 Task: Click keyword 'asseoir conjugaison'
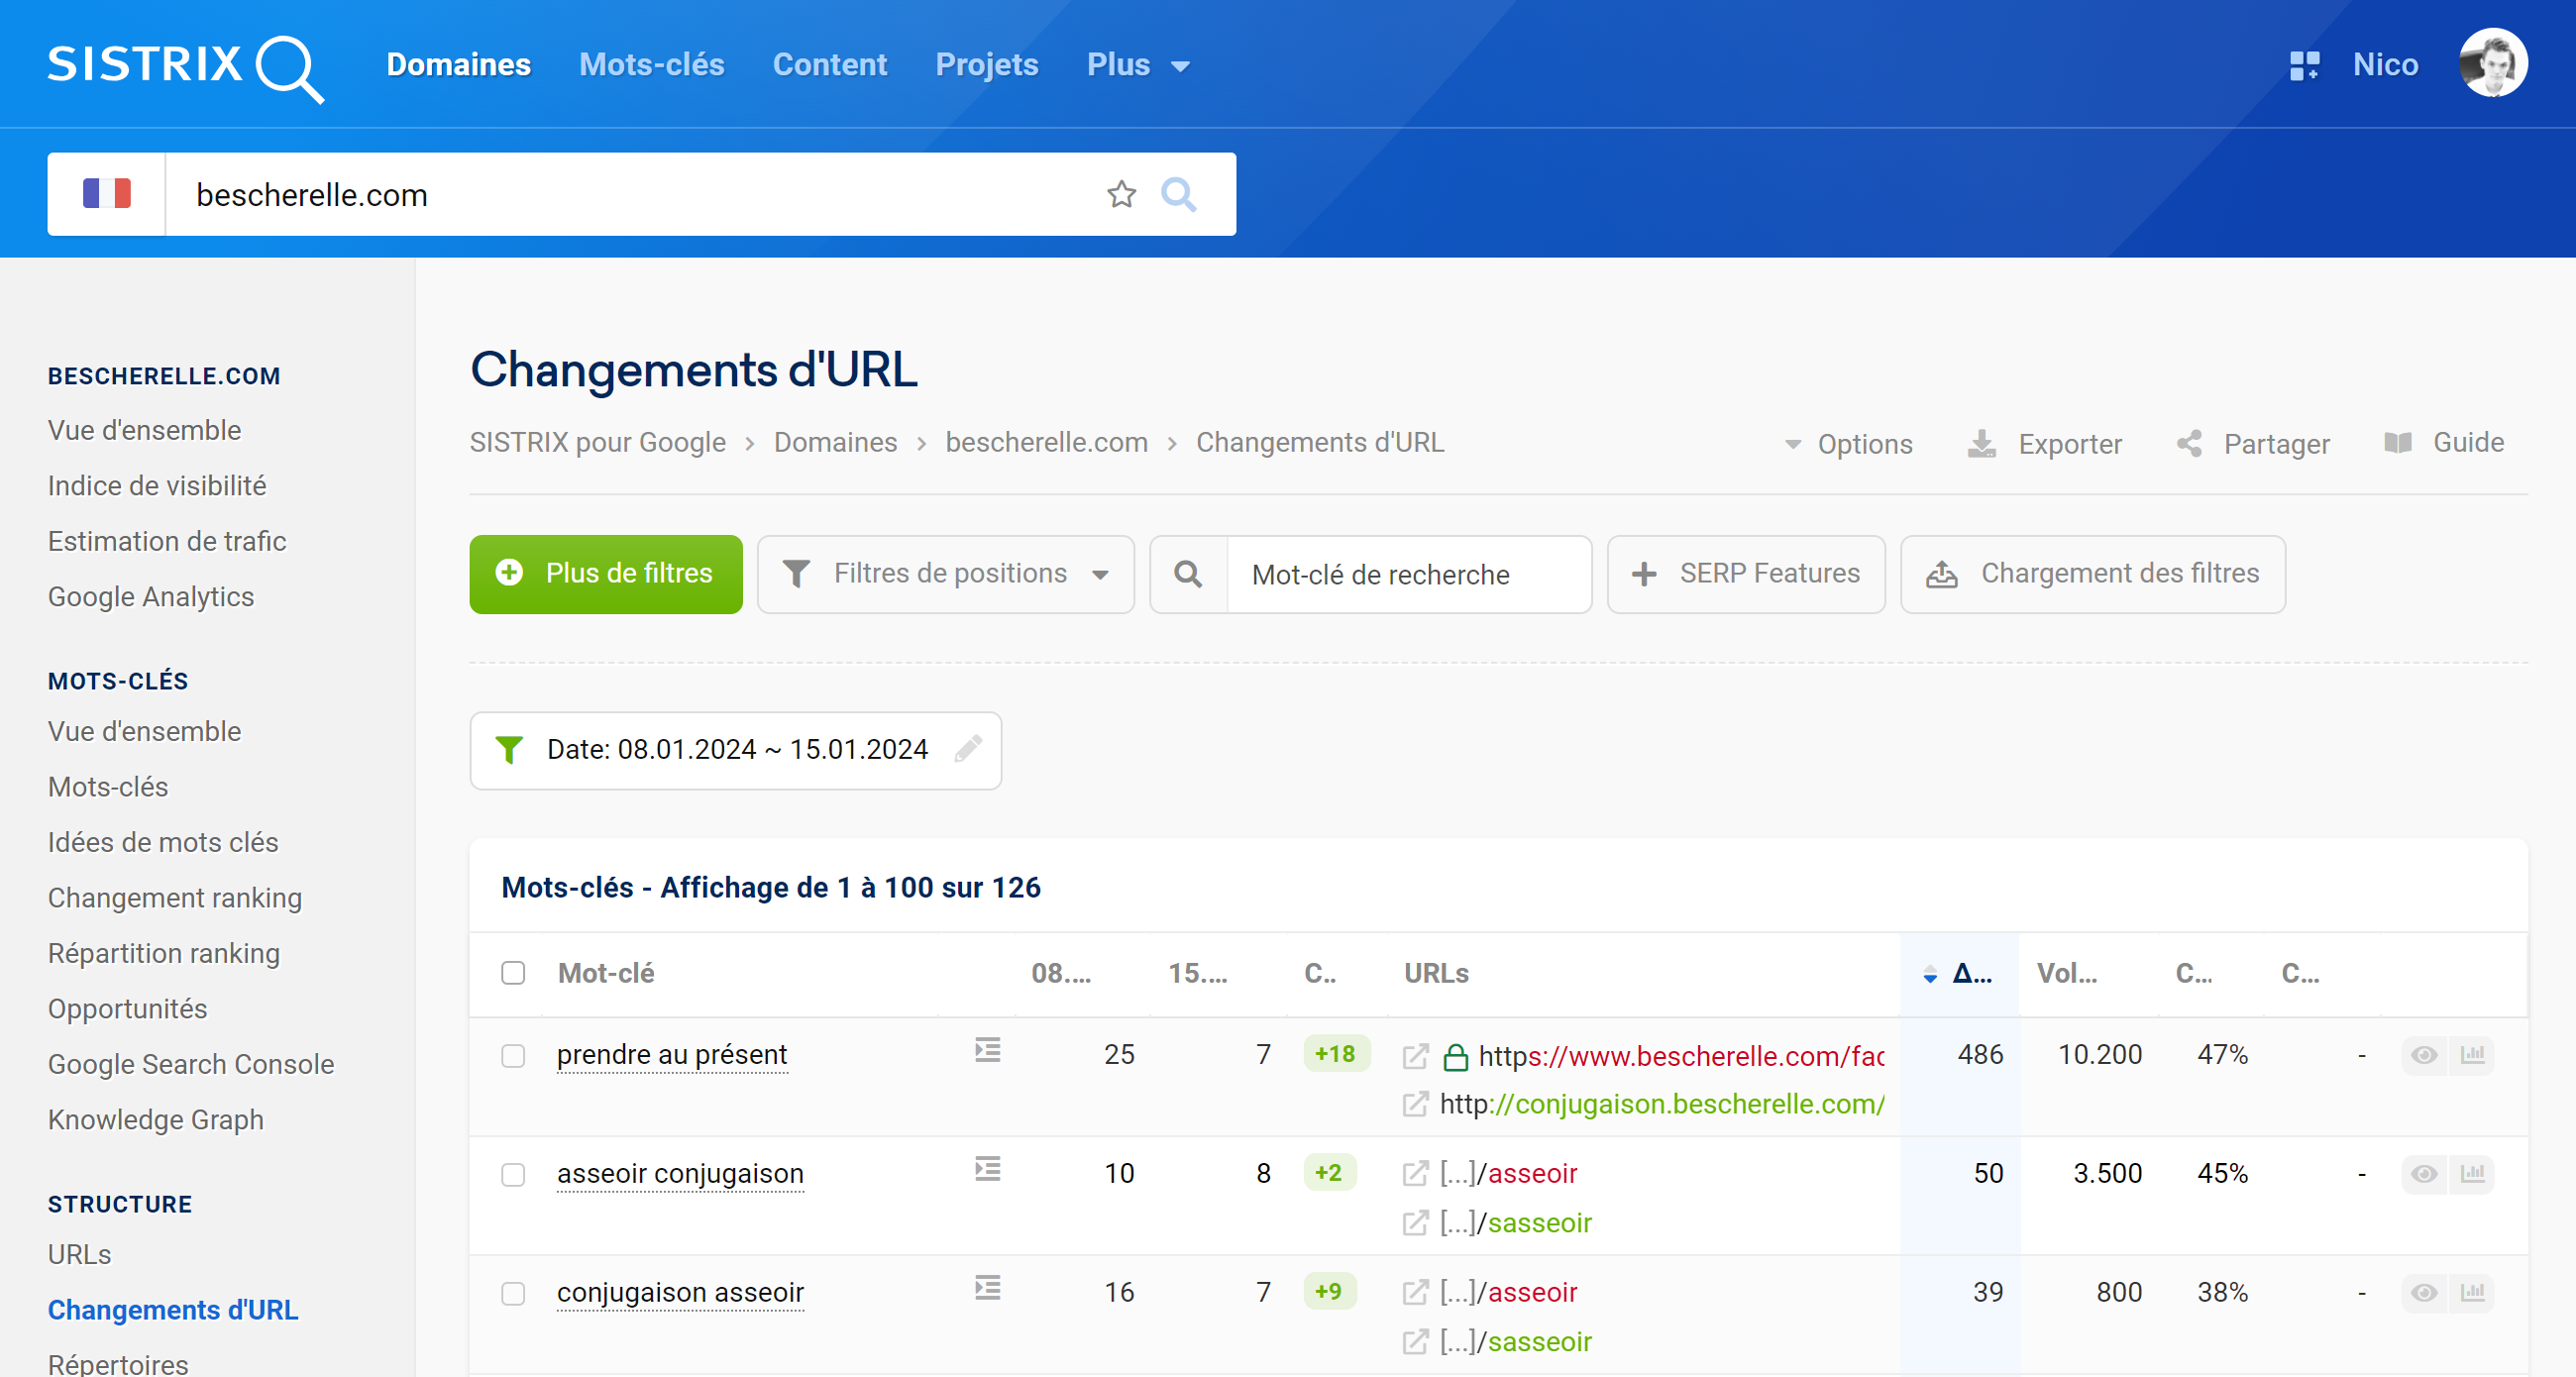(680, 1174)
